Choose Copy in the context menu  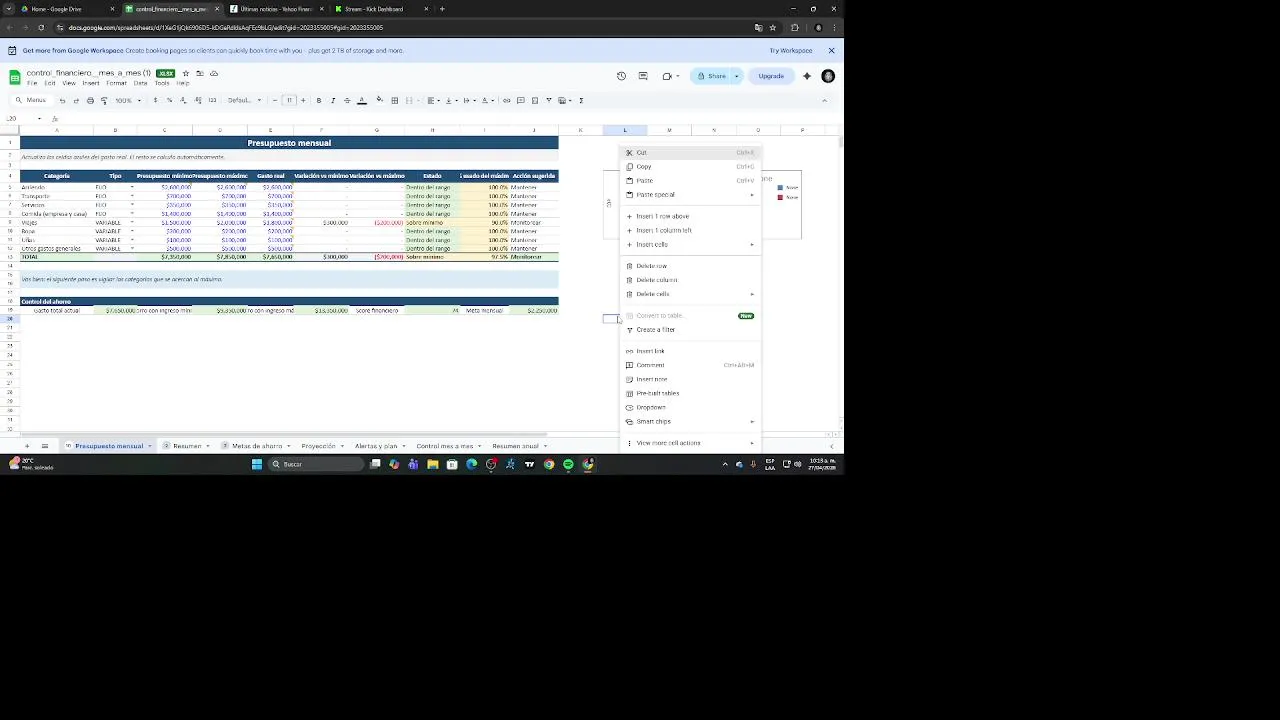(690, 166)
